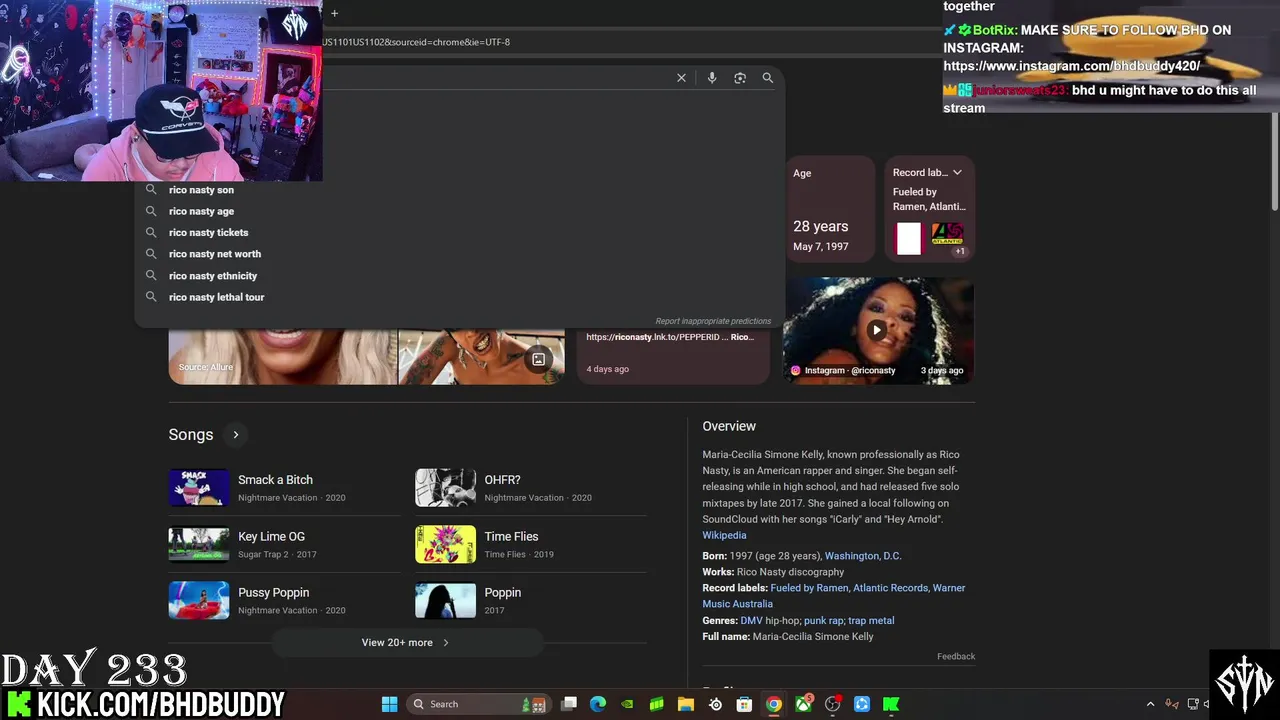The image size is (1280, 720).
Task: Expand the song list with View 20+ more
Action: (x=406, y=643)
